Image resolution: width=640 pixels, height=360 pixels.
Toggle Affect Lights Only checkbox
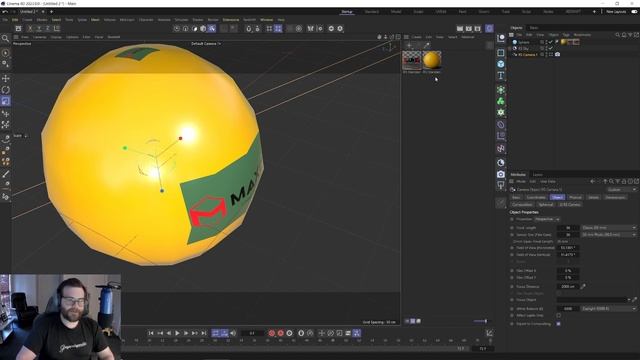[x=559, y=316]
